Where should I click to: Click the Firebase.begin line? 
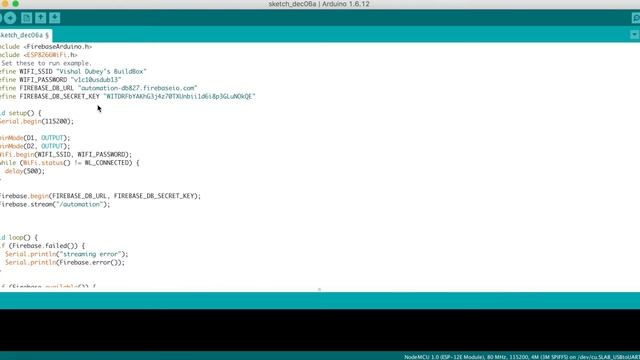coord(101,196)
